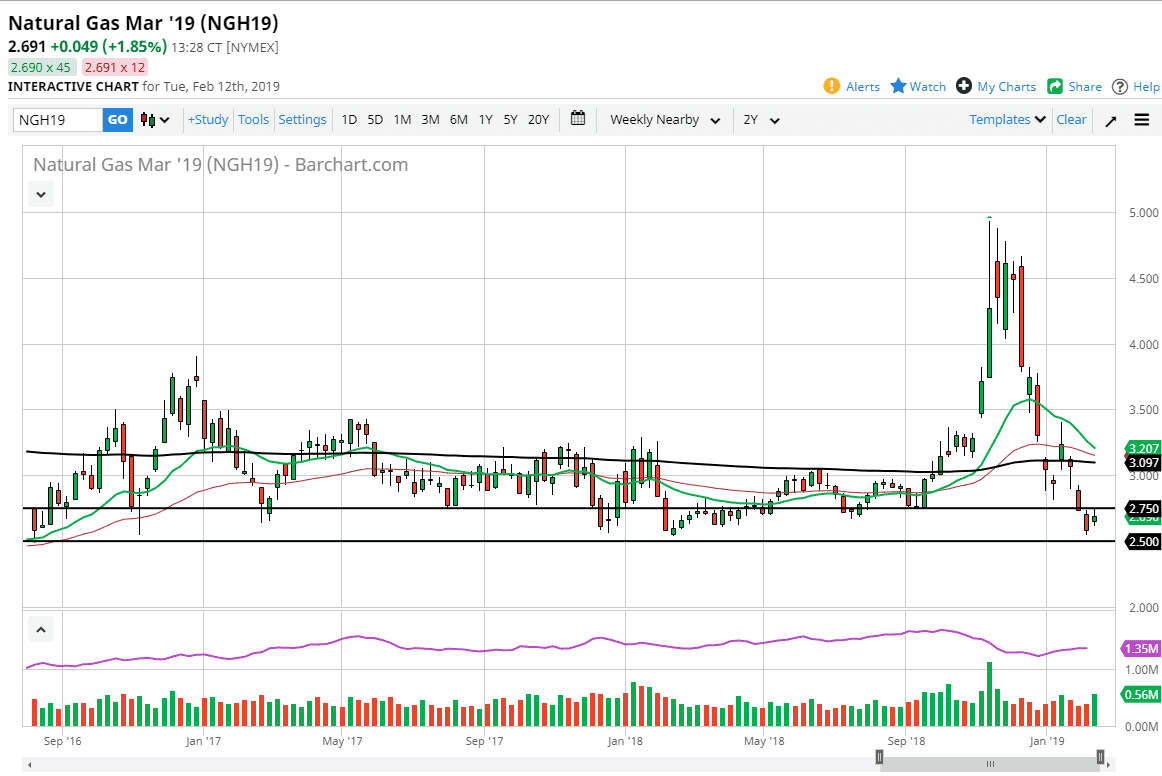The image size is (1162, 776).
Task: Open the Templates dropdown
Action: (1007, 120)
